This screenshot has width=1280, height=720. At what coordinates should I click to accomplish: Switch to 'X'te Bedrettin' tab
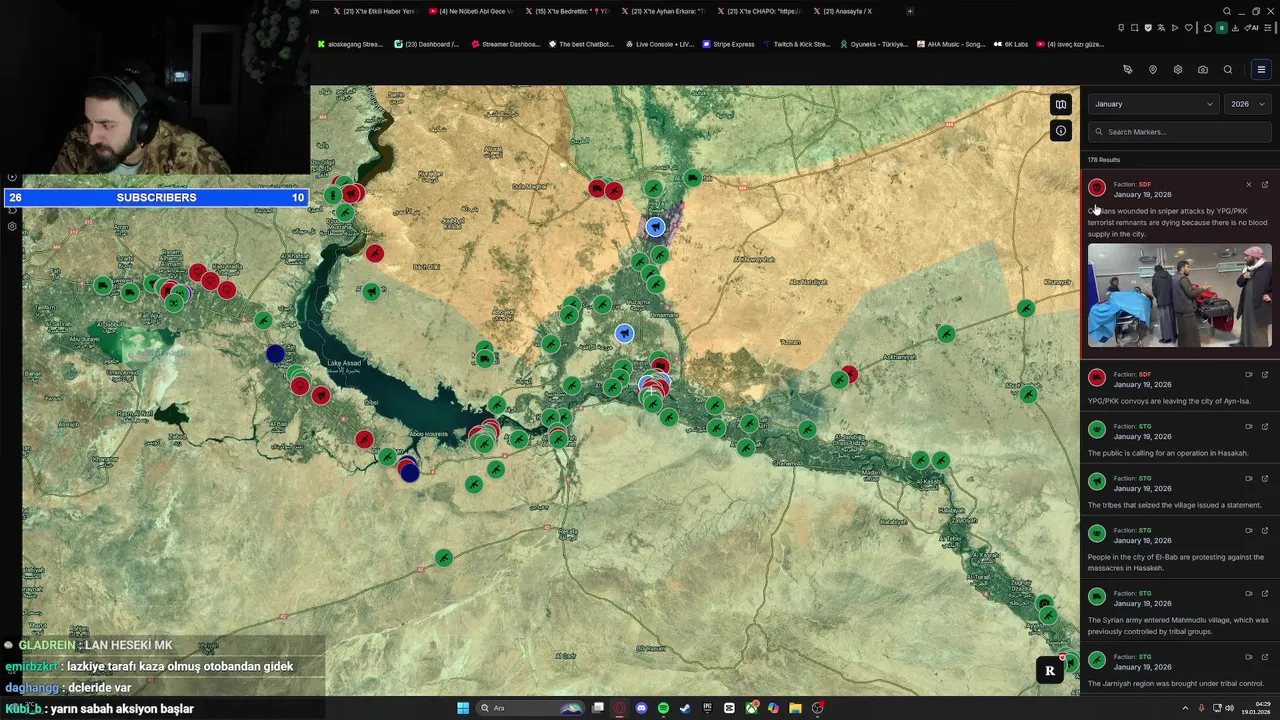(x=567, y=11)
